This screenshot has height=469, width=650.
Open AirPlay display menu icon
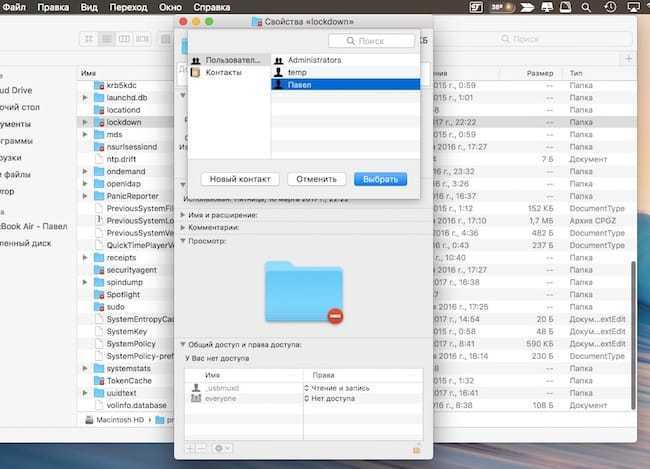[x=633, y=7]
